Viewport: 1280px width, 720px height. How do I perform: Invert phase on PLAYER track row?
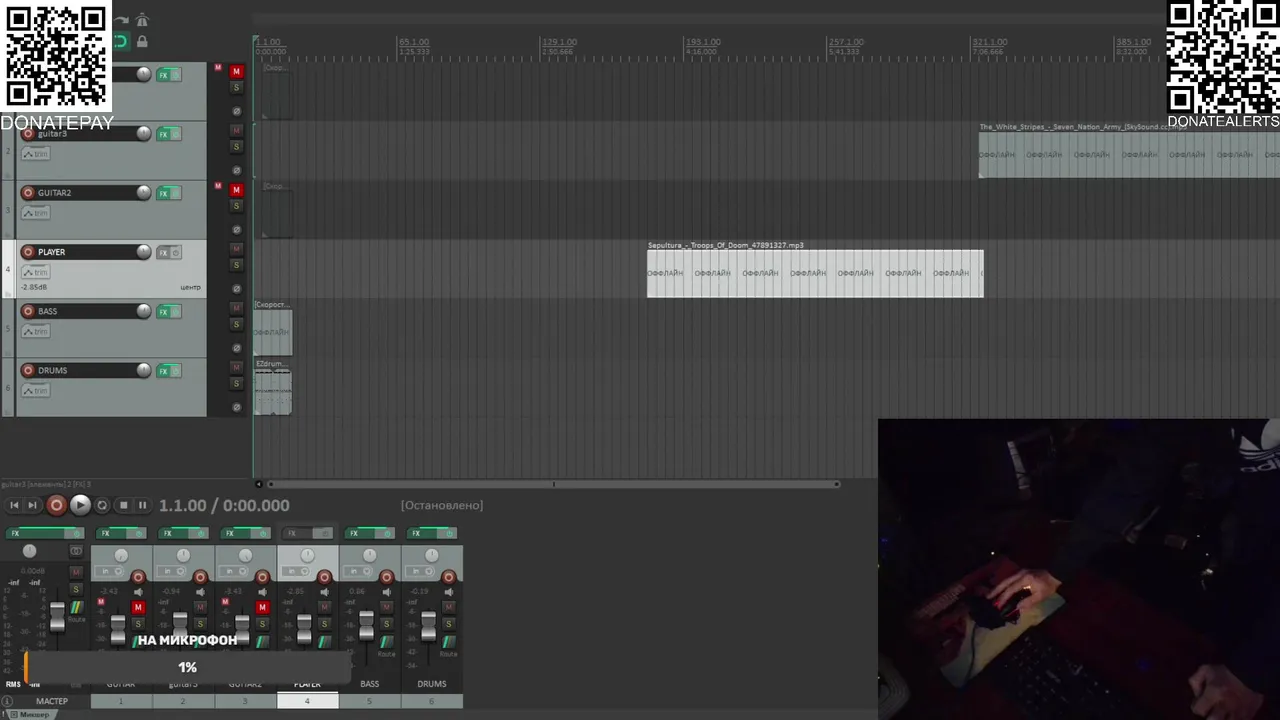[x=237, y=288]
